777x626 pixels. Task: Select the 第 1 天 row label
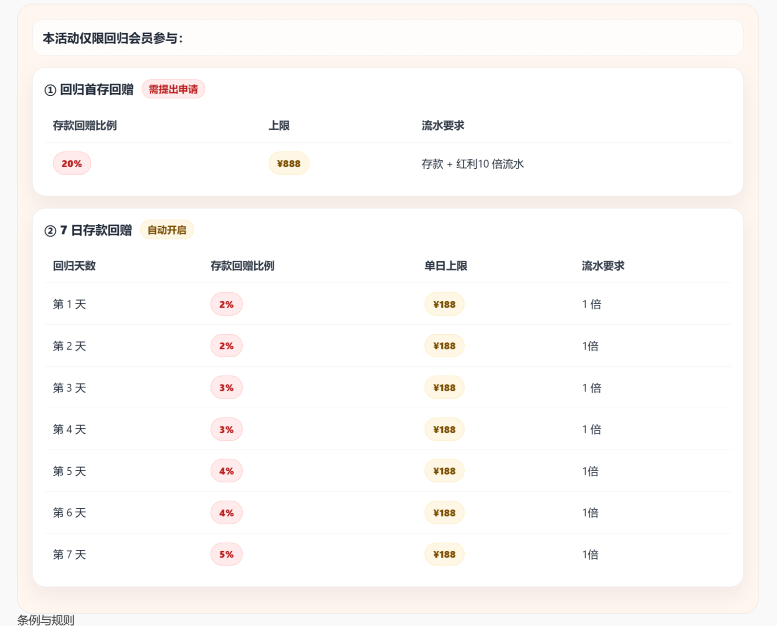coord(69,304)
